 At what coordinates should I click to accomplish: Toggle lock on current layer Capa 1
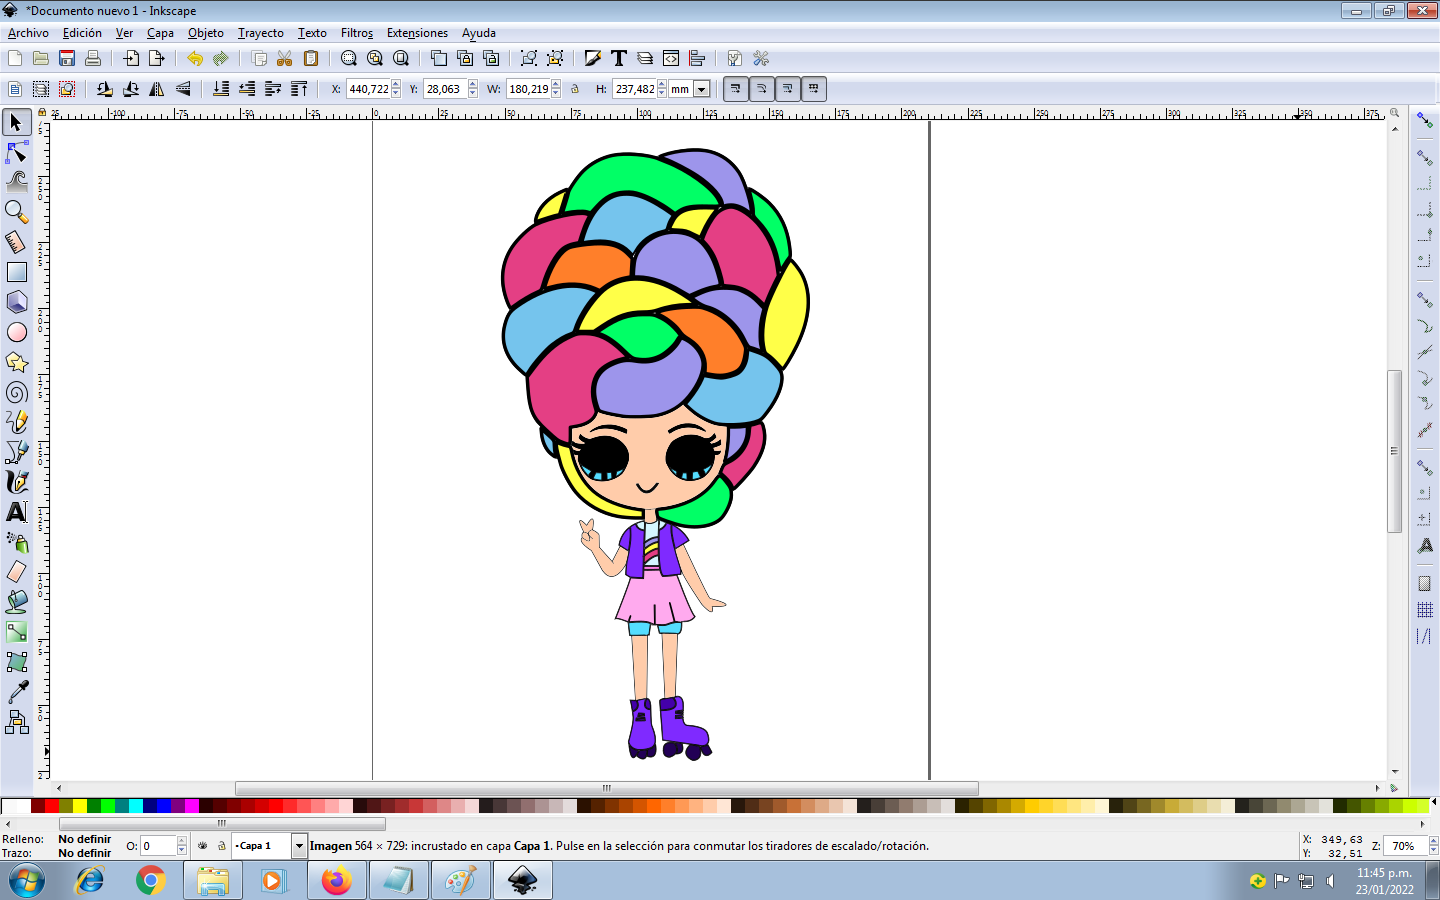(x=221, y=846)
